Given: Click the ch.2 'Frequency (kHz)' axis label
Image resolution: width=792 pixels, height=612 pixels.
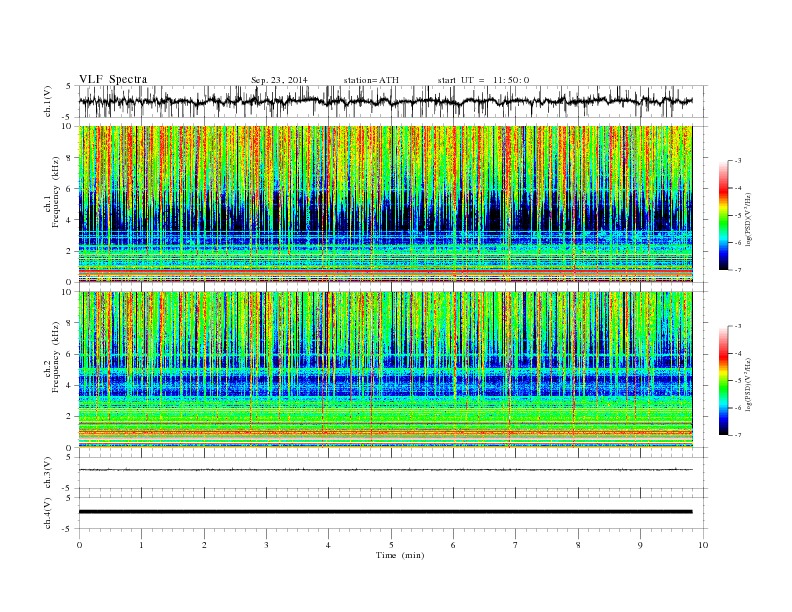Looking at the screenshot, I should pyautogui.click(x=56, y=356).
